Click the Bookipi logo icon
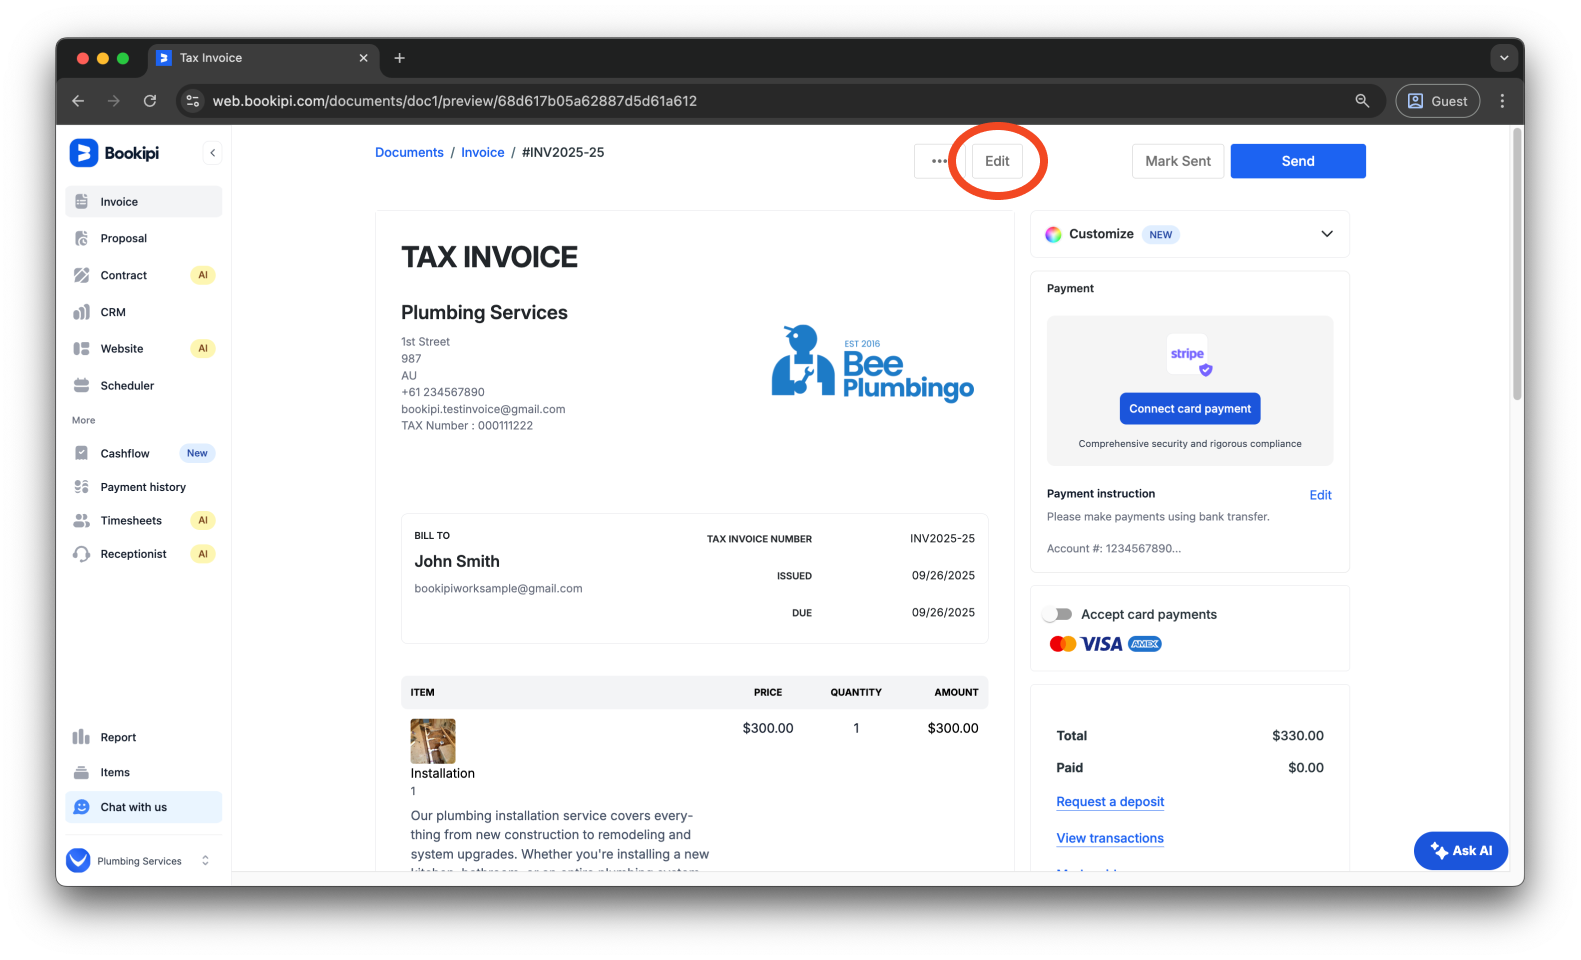Image resolution: width=1581 pixels, height=960 pixels. 83,153
